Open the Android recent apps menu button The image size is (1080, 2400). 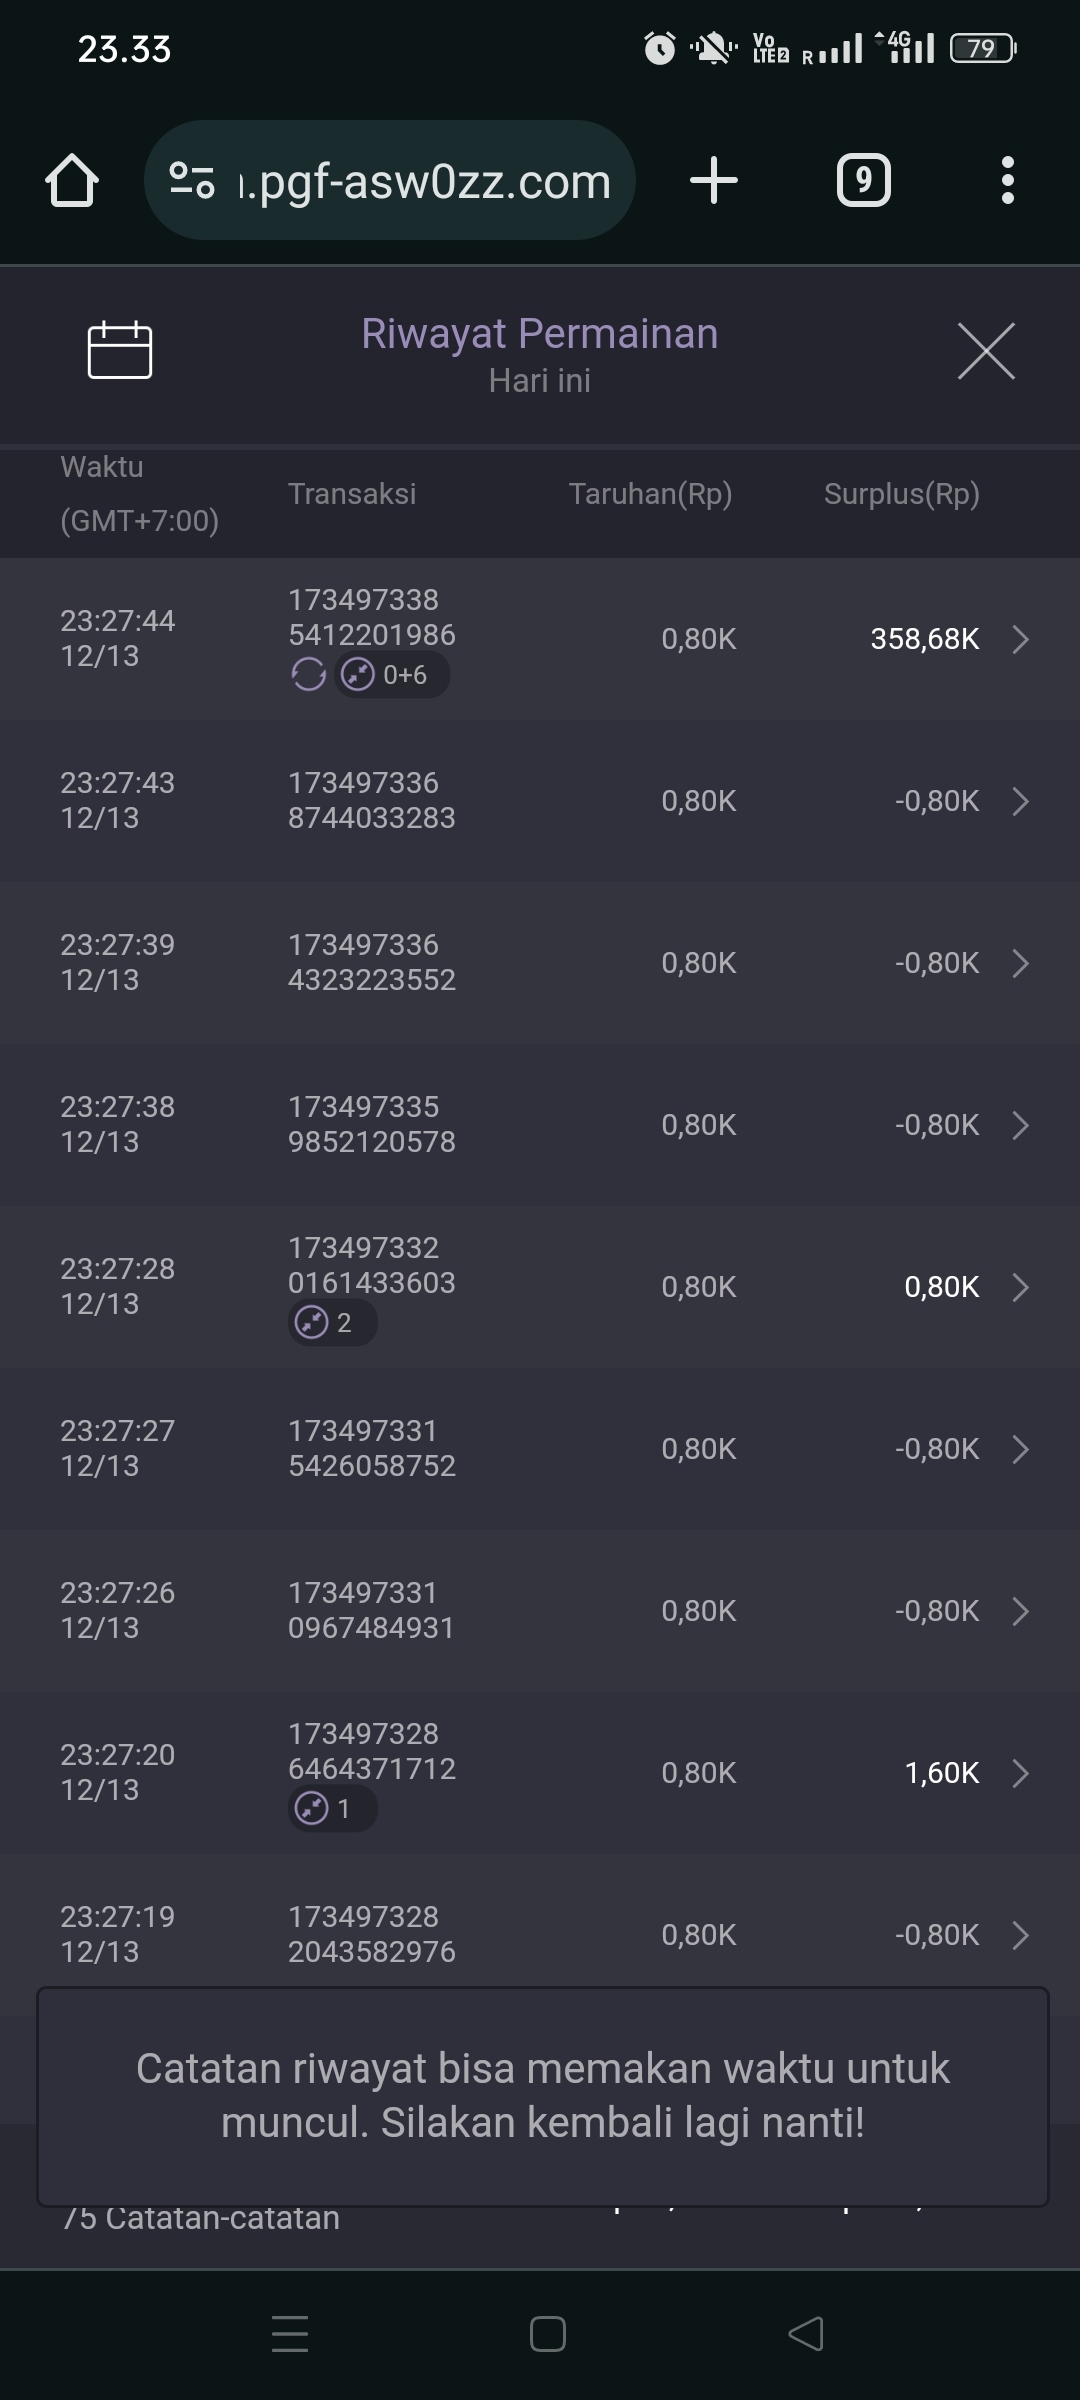290,2334
